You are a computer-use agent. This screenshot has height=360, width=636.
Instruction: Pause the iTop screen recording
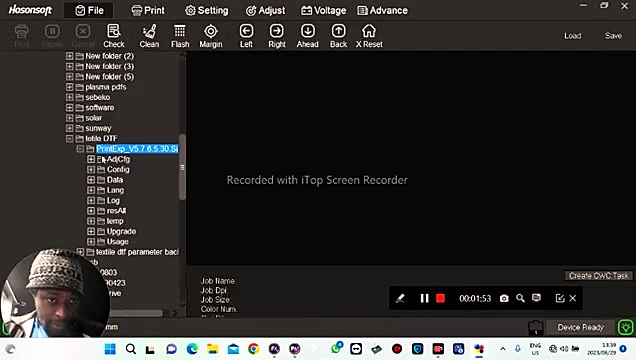point(424,298)
